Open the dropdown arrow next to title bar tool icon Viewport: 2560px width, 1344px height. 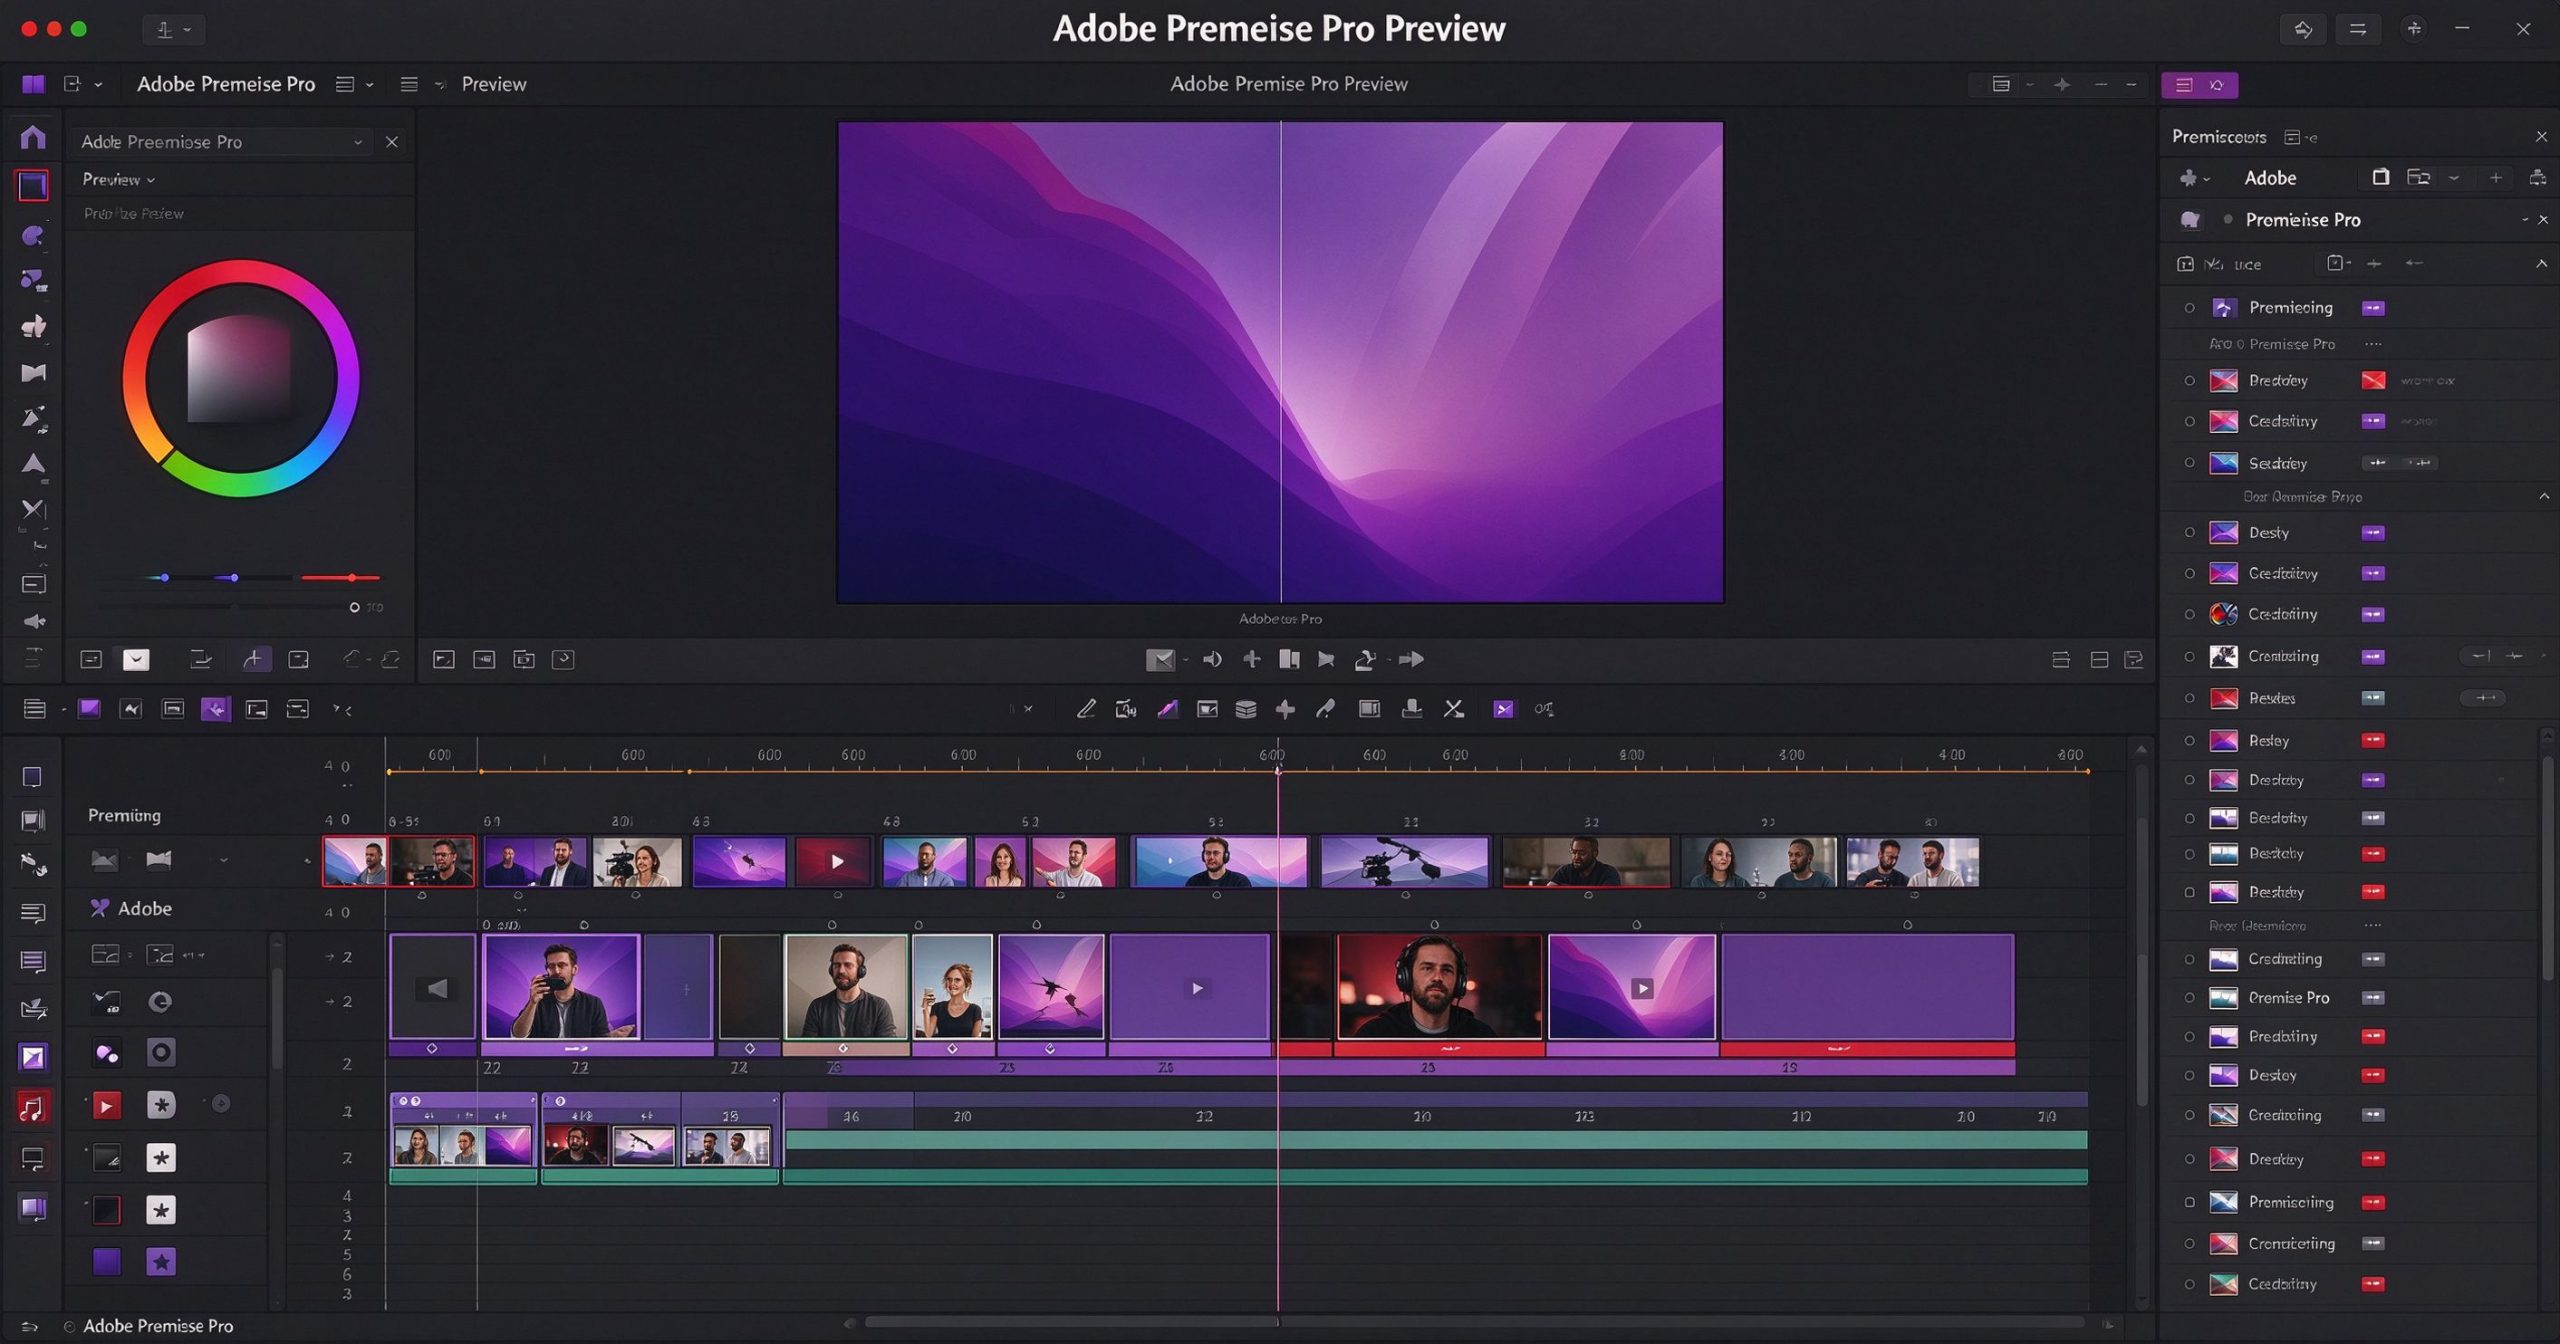pyautogui.click(x=187, y=30)
